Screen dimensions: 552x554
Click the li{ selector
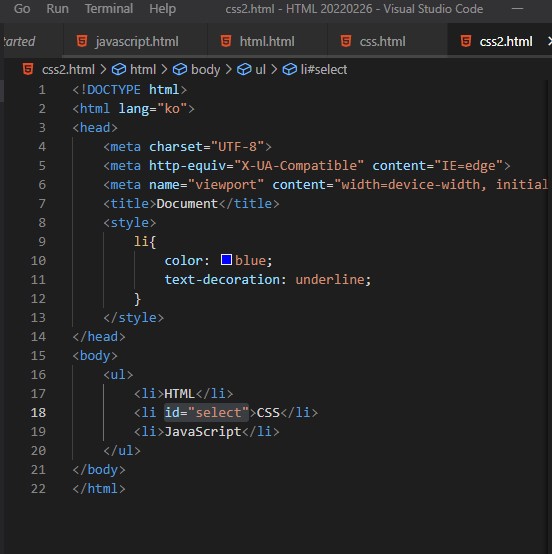pyautogui.click(x=145, y=242)
